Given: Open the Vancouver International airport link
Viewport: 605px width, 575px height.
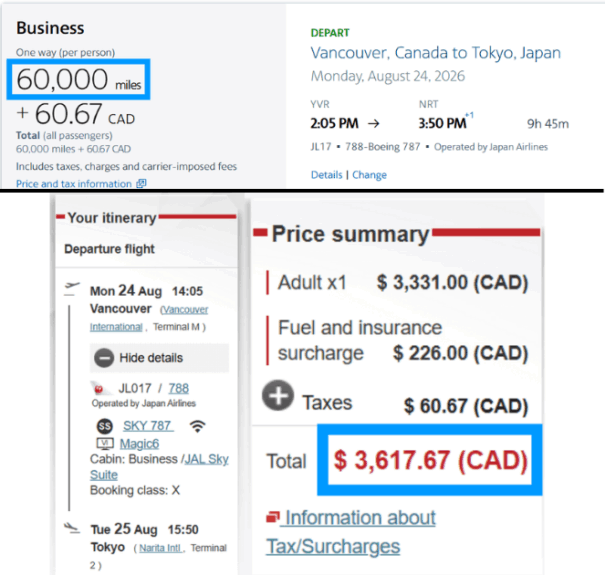Looking at the screenshot, I should coord(148,318).
